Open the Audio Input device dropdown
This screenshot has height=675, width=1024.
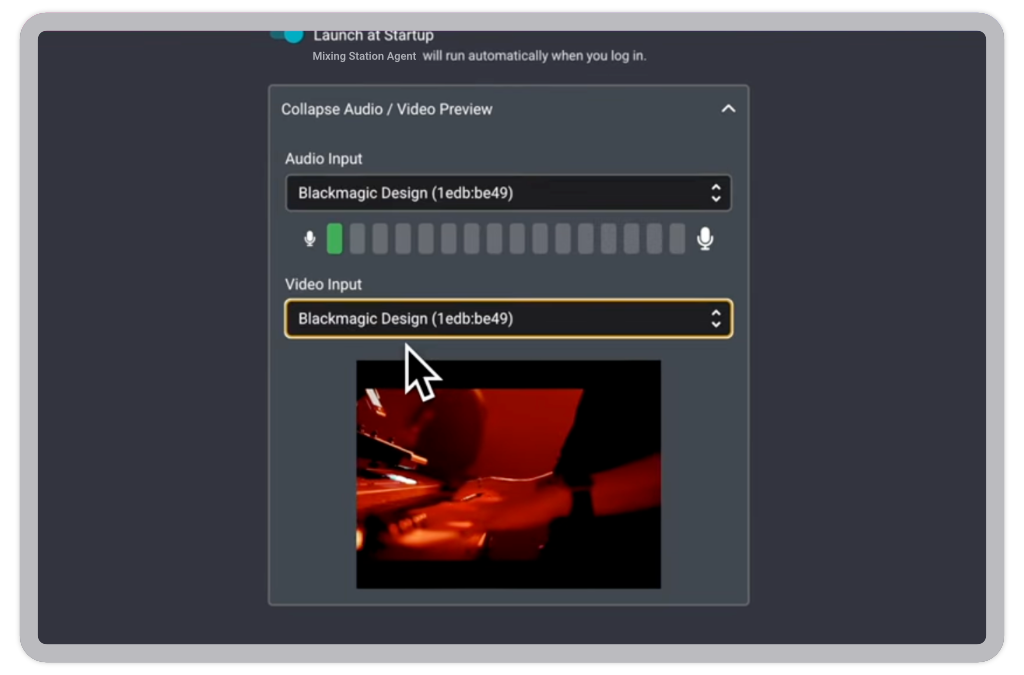click(507, 192)
